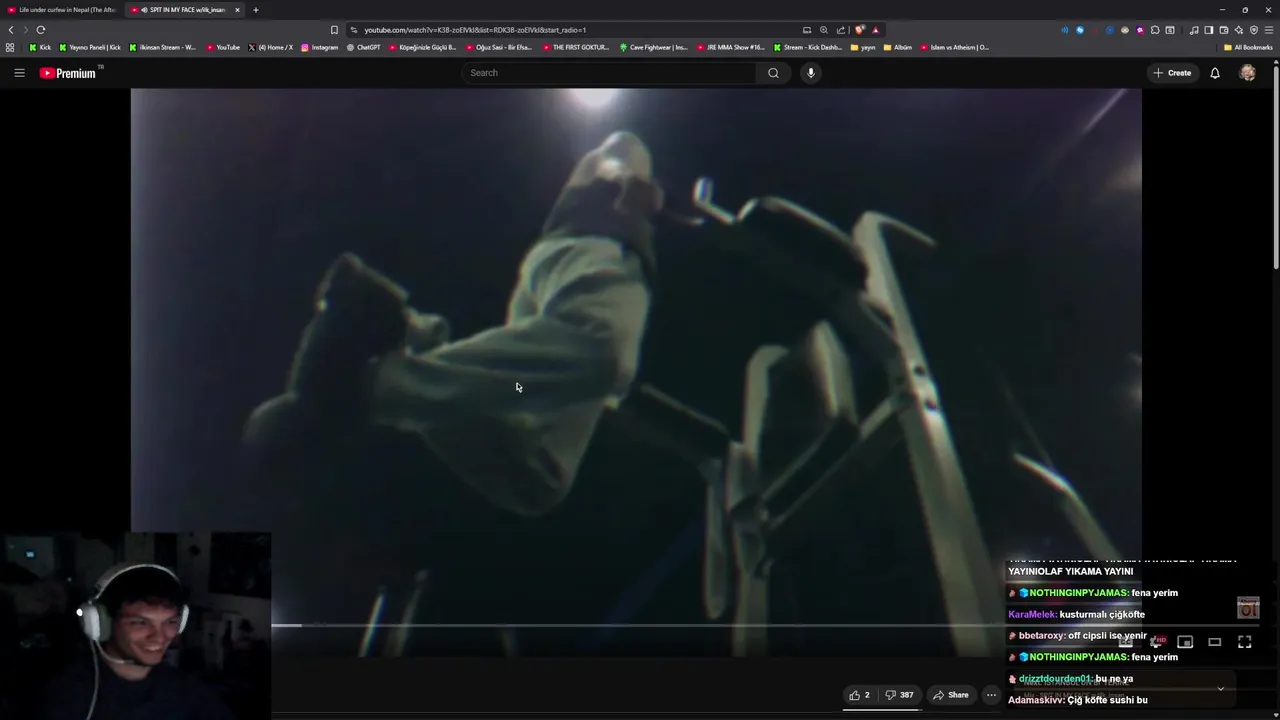
Task: Open YouTube notifications bell
Action: point(1215,72)
